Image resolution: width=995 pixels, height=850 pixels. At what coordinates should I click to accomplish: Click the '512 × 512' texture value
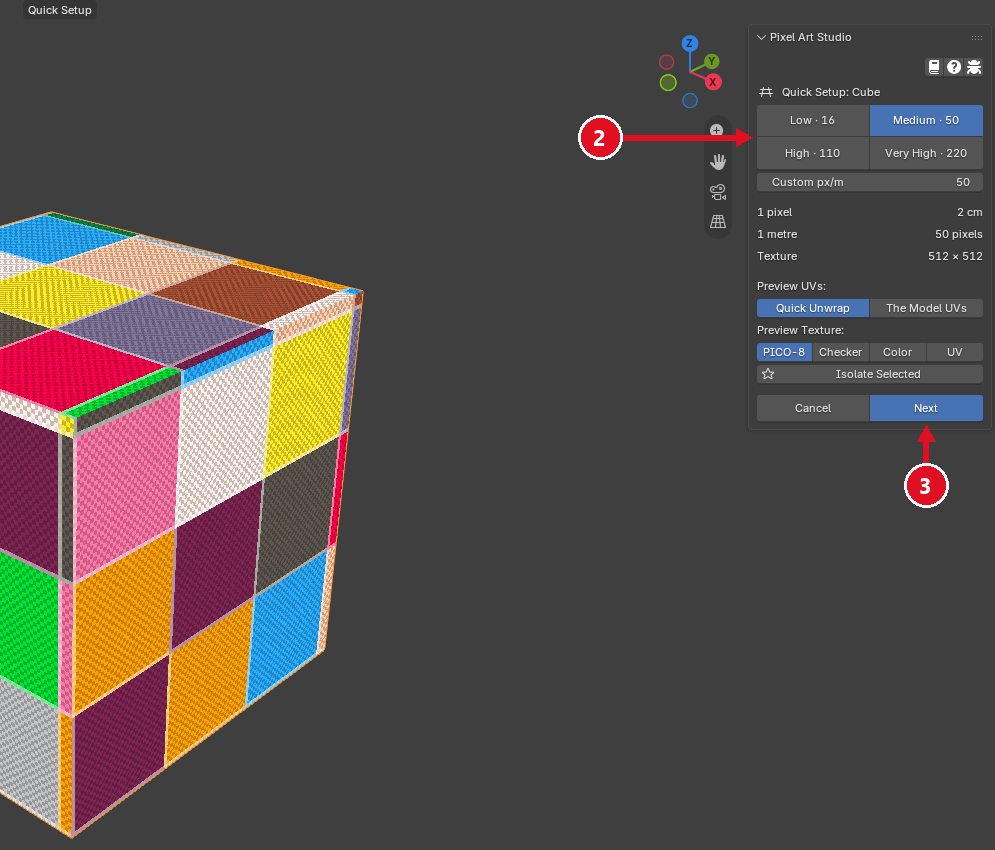point(955,256)
